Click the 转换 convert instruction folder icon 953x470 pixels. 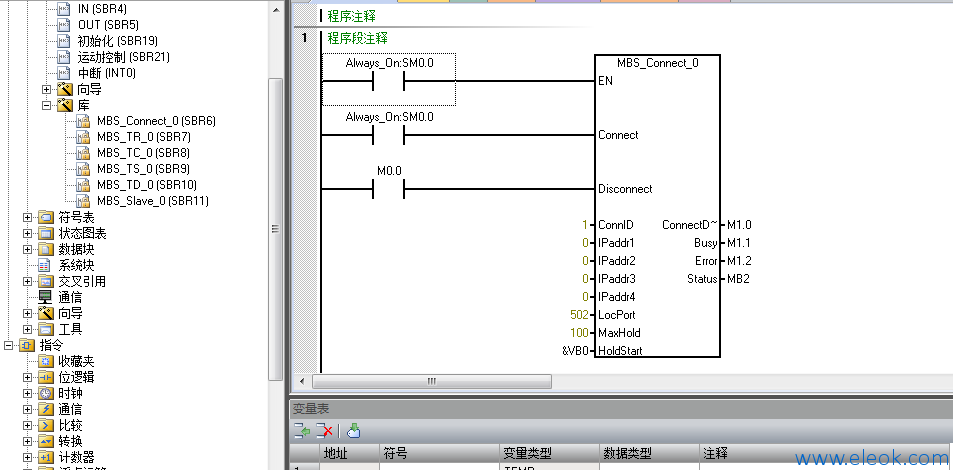[46, 441]
